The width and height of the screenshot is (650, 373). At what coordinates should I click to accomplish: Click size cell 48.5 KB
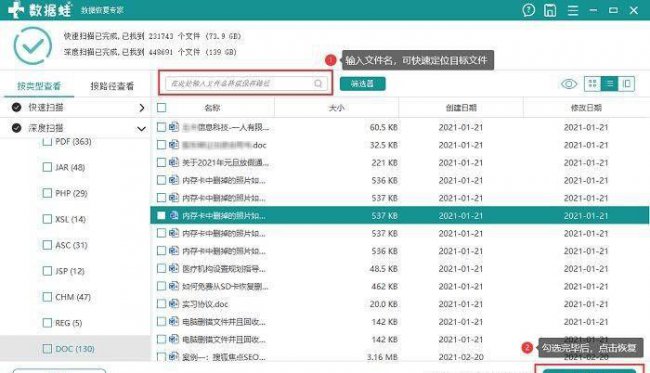(383, 269)
